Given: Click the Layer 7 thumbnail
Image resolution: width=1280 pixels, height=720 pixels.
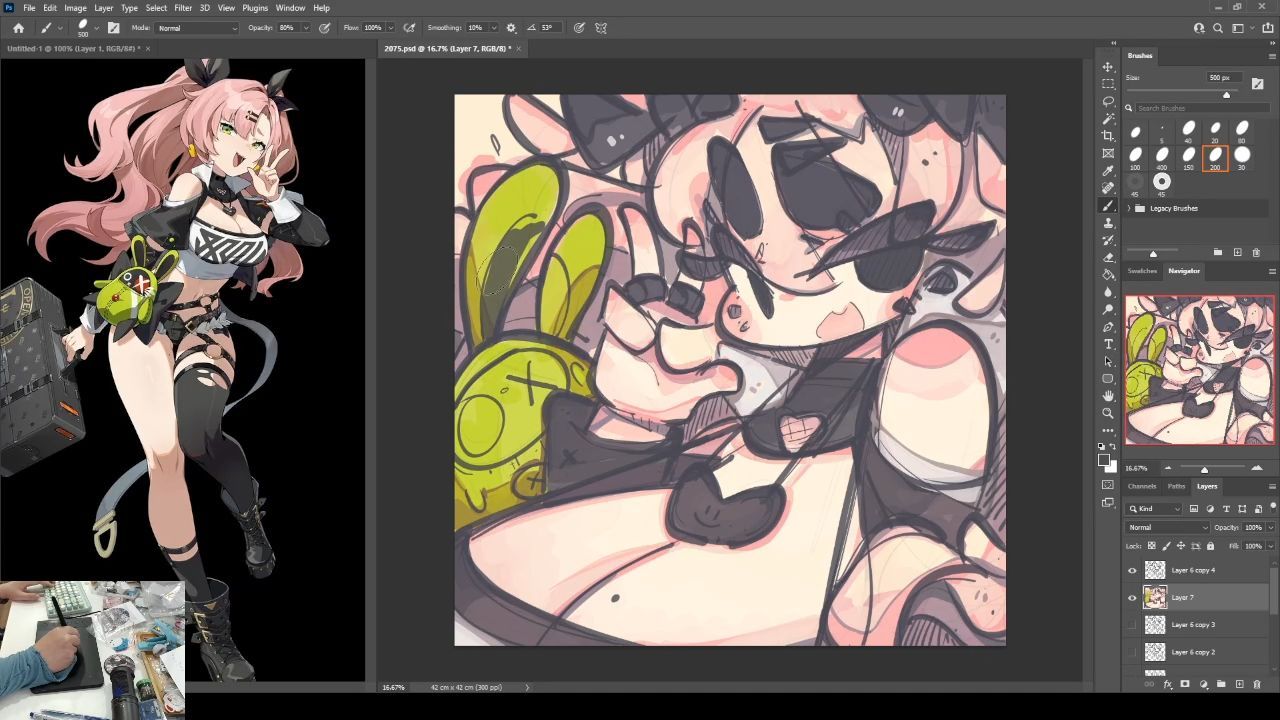Looking at the screenshot, I should 1155,597.
